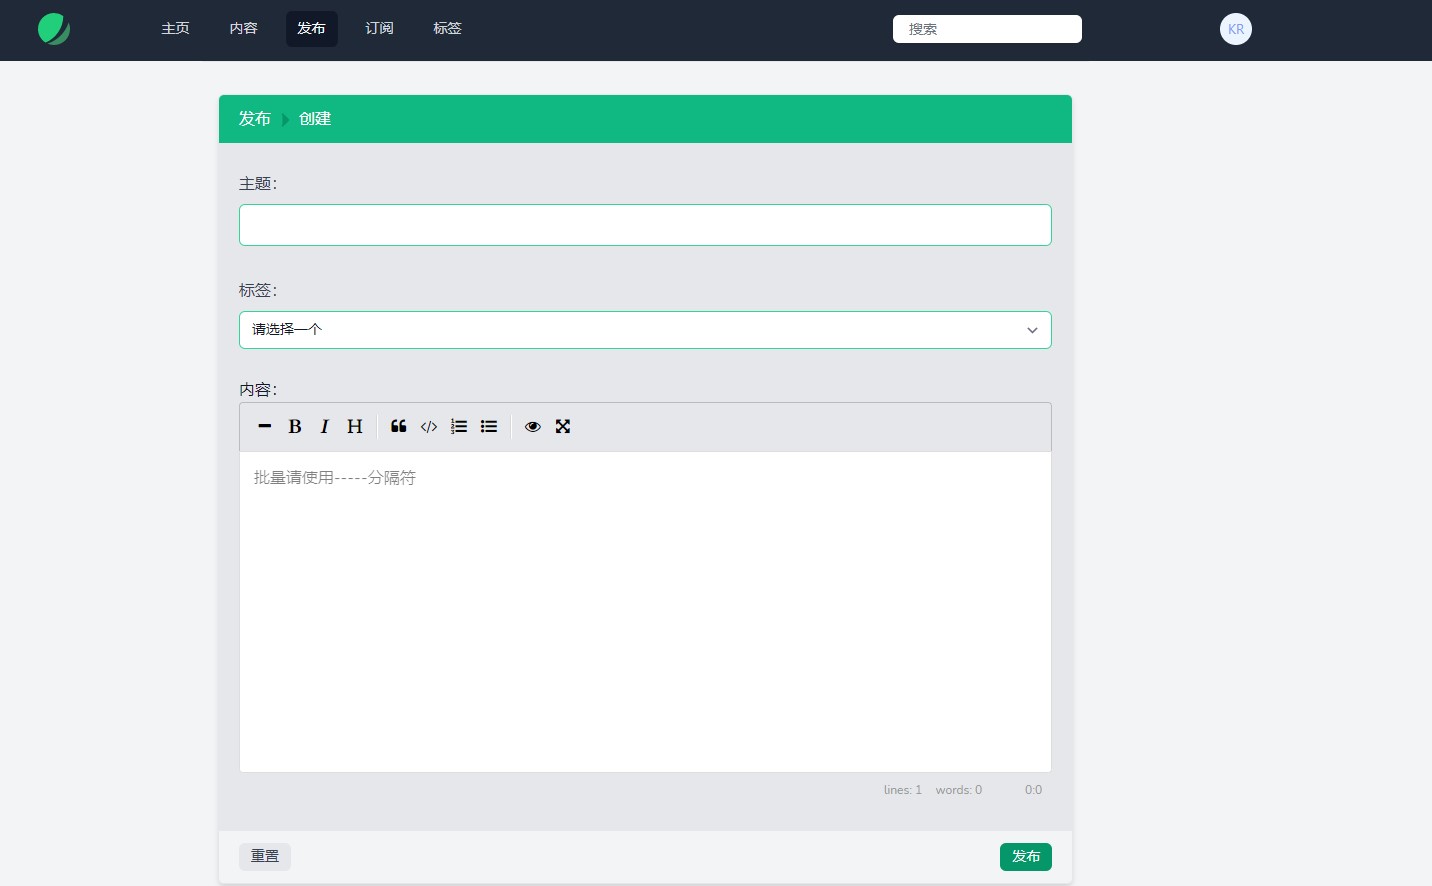Viewport: 1432px width, 886px height.
Task: Click the 创建 breadcrumb item
Action: click(x=315, y=119)
